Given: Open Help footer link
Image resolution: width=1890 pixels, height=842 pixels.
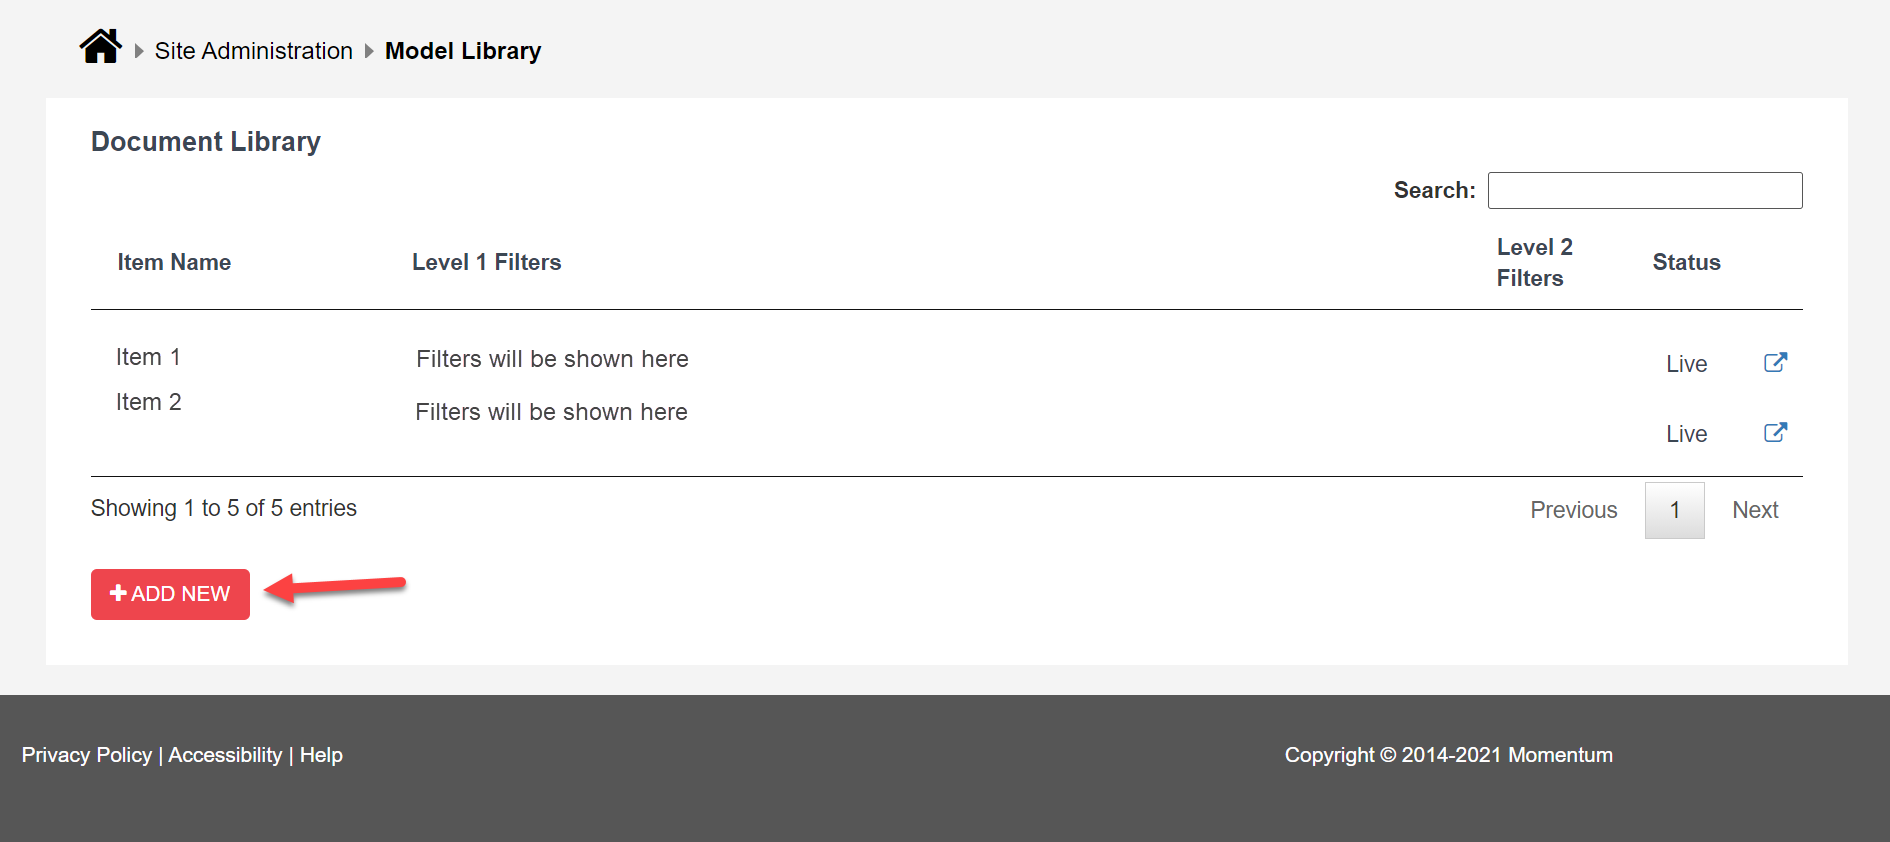Looking at the screenshot, I should click(x=321, y=755).
